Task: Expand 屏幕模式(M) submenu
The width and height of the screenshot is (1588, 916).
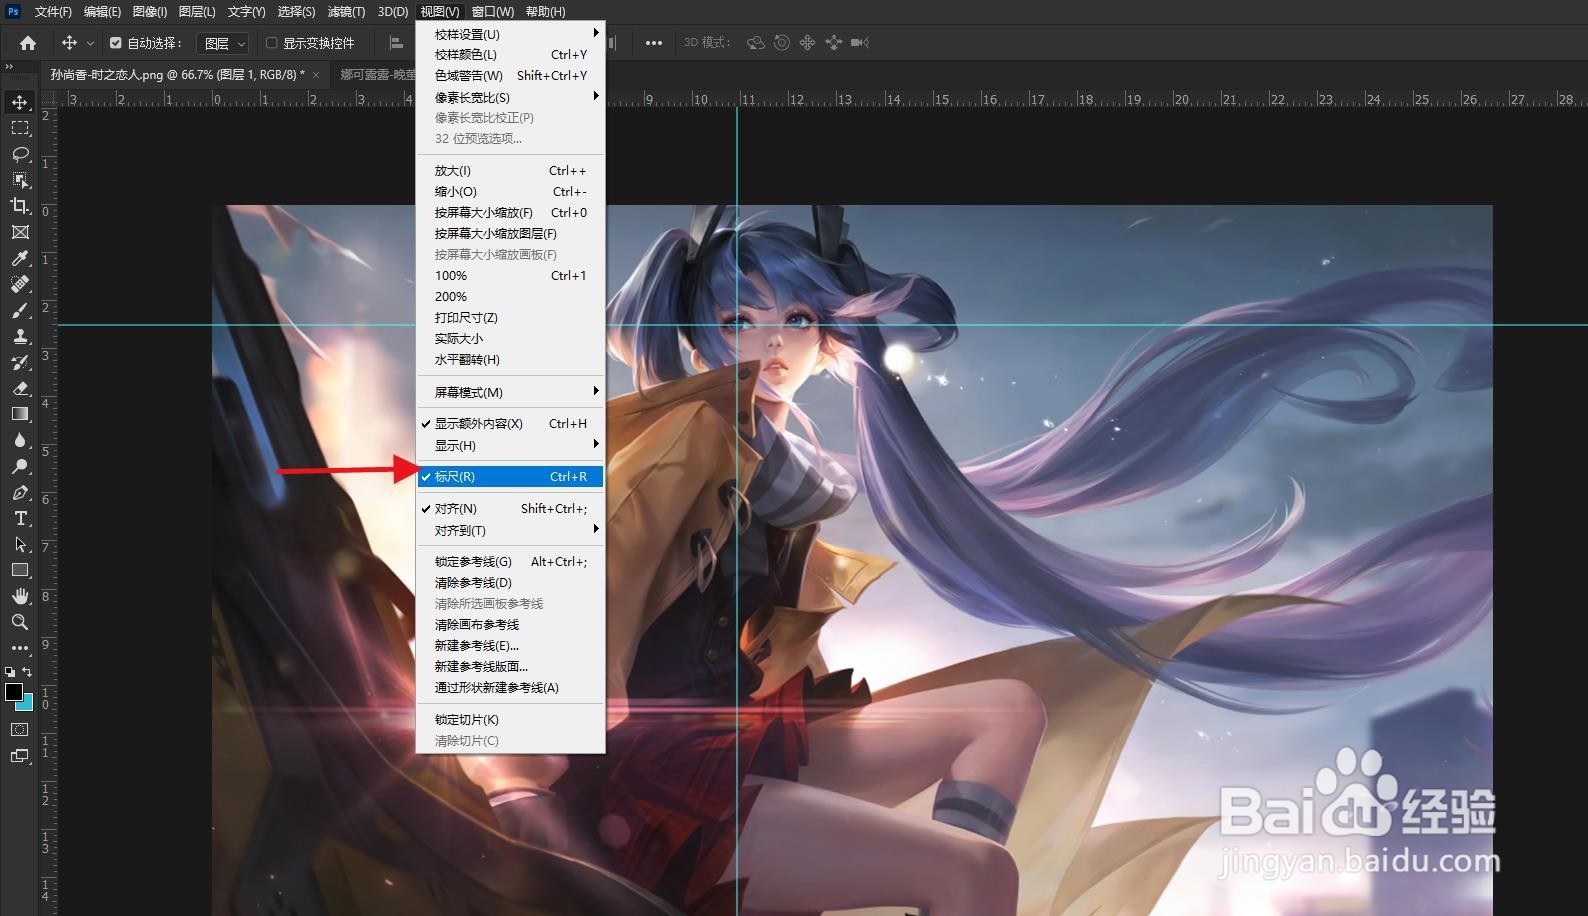Action: [x=510, y=392]
